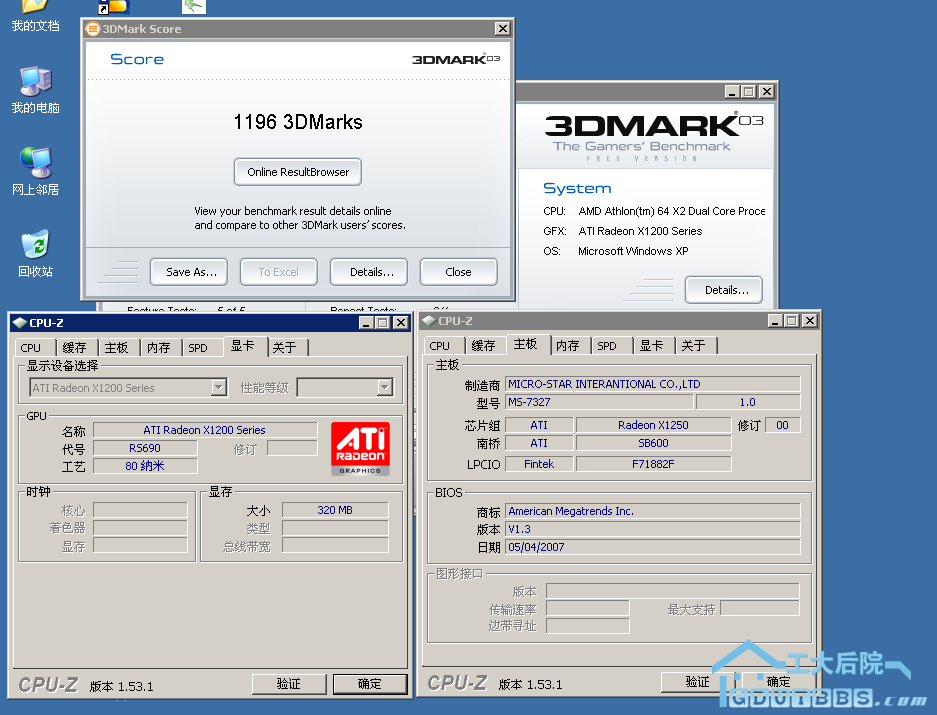
Task: Switch to CPU tab in left CPU-Z
Action: click(33, 347)
